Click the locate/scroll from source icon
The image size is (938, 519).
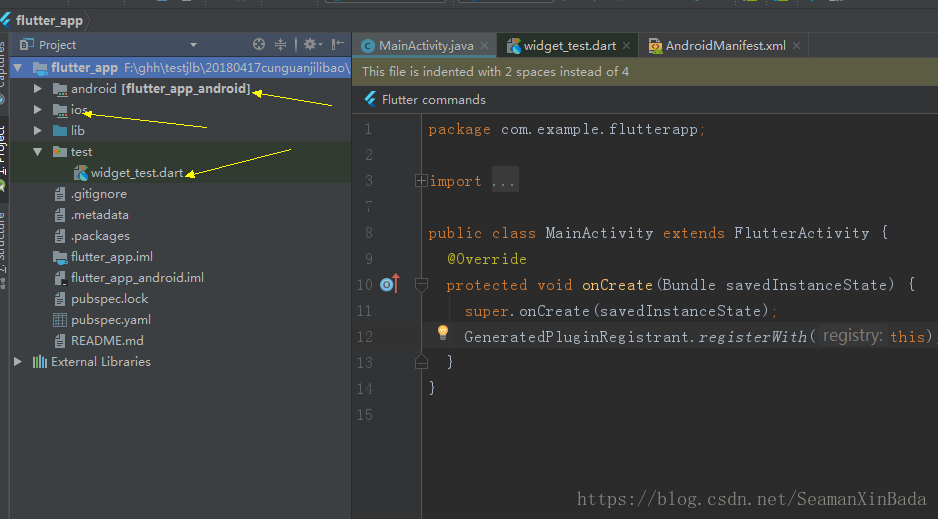click(x=258, y=44)
